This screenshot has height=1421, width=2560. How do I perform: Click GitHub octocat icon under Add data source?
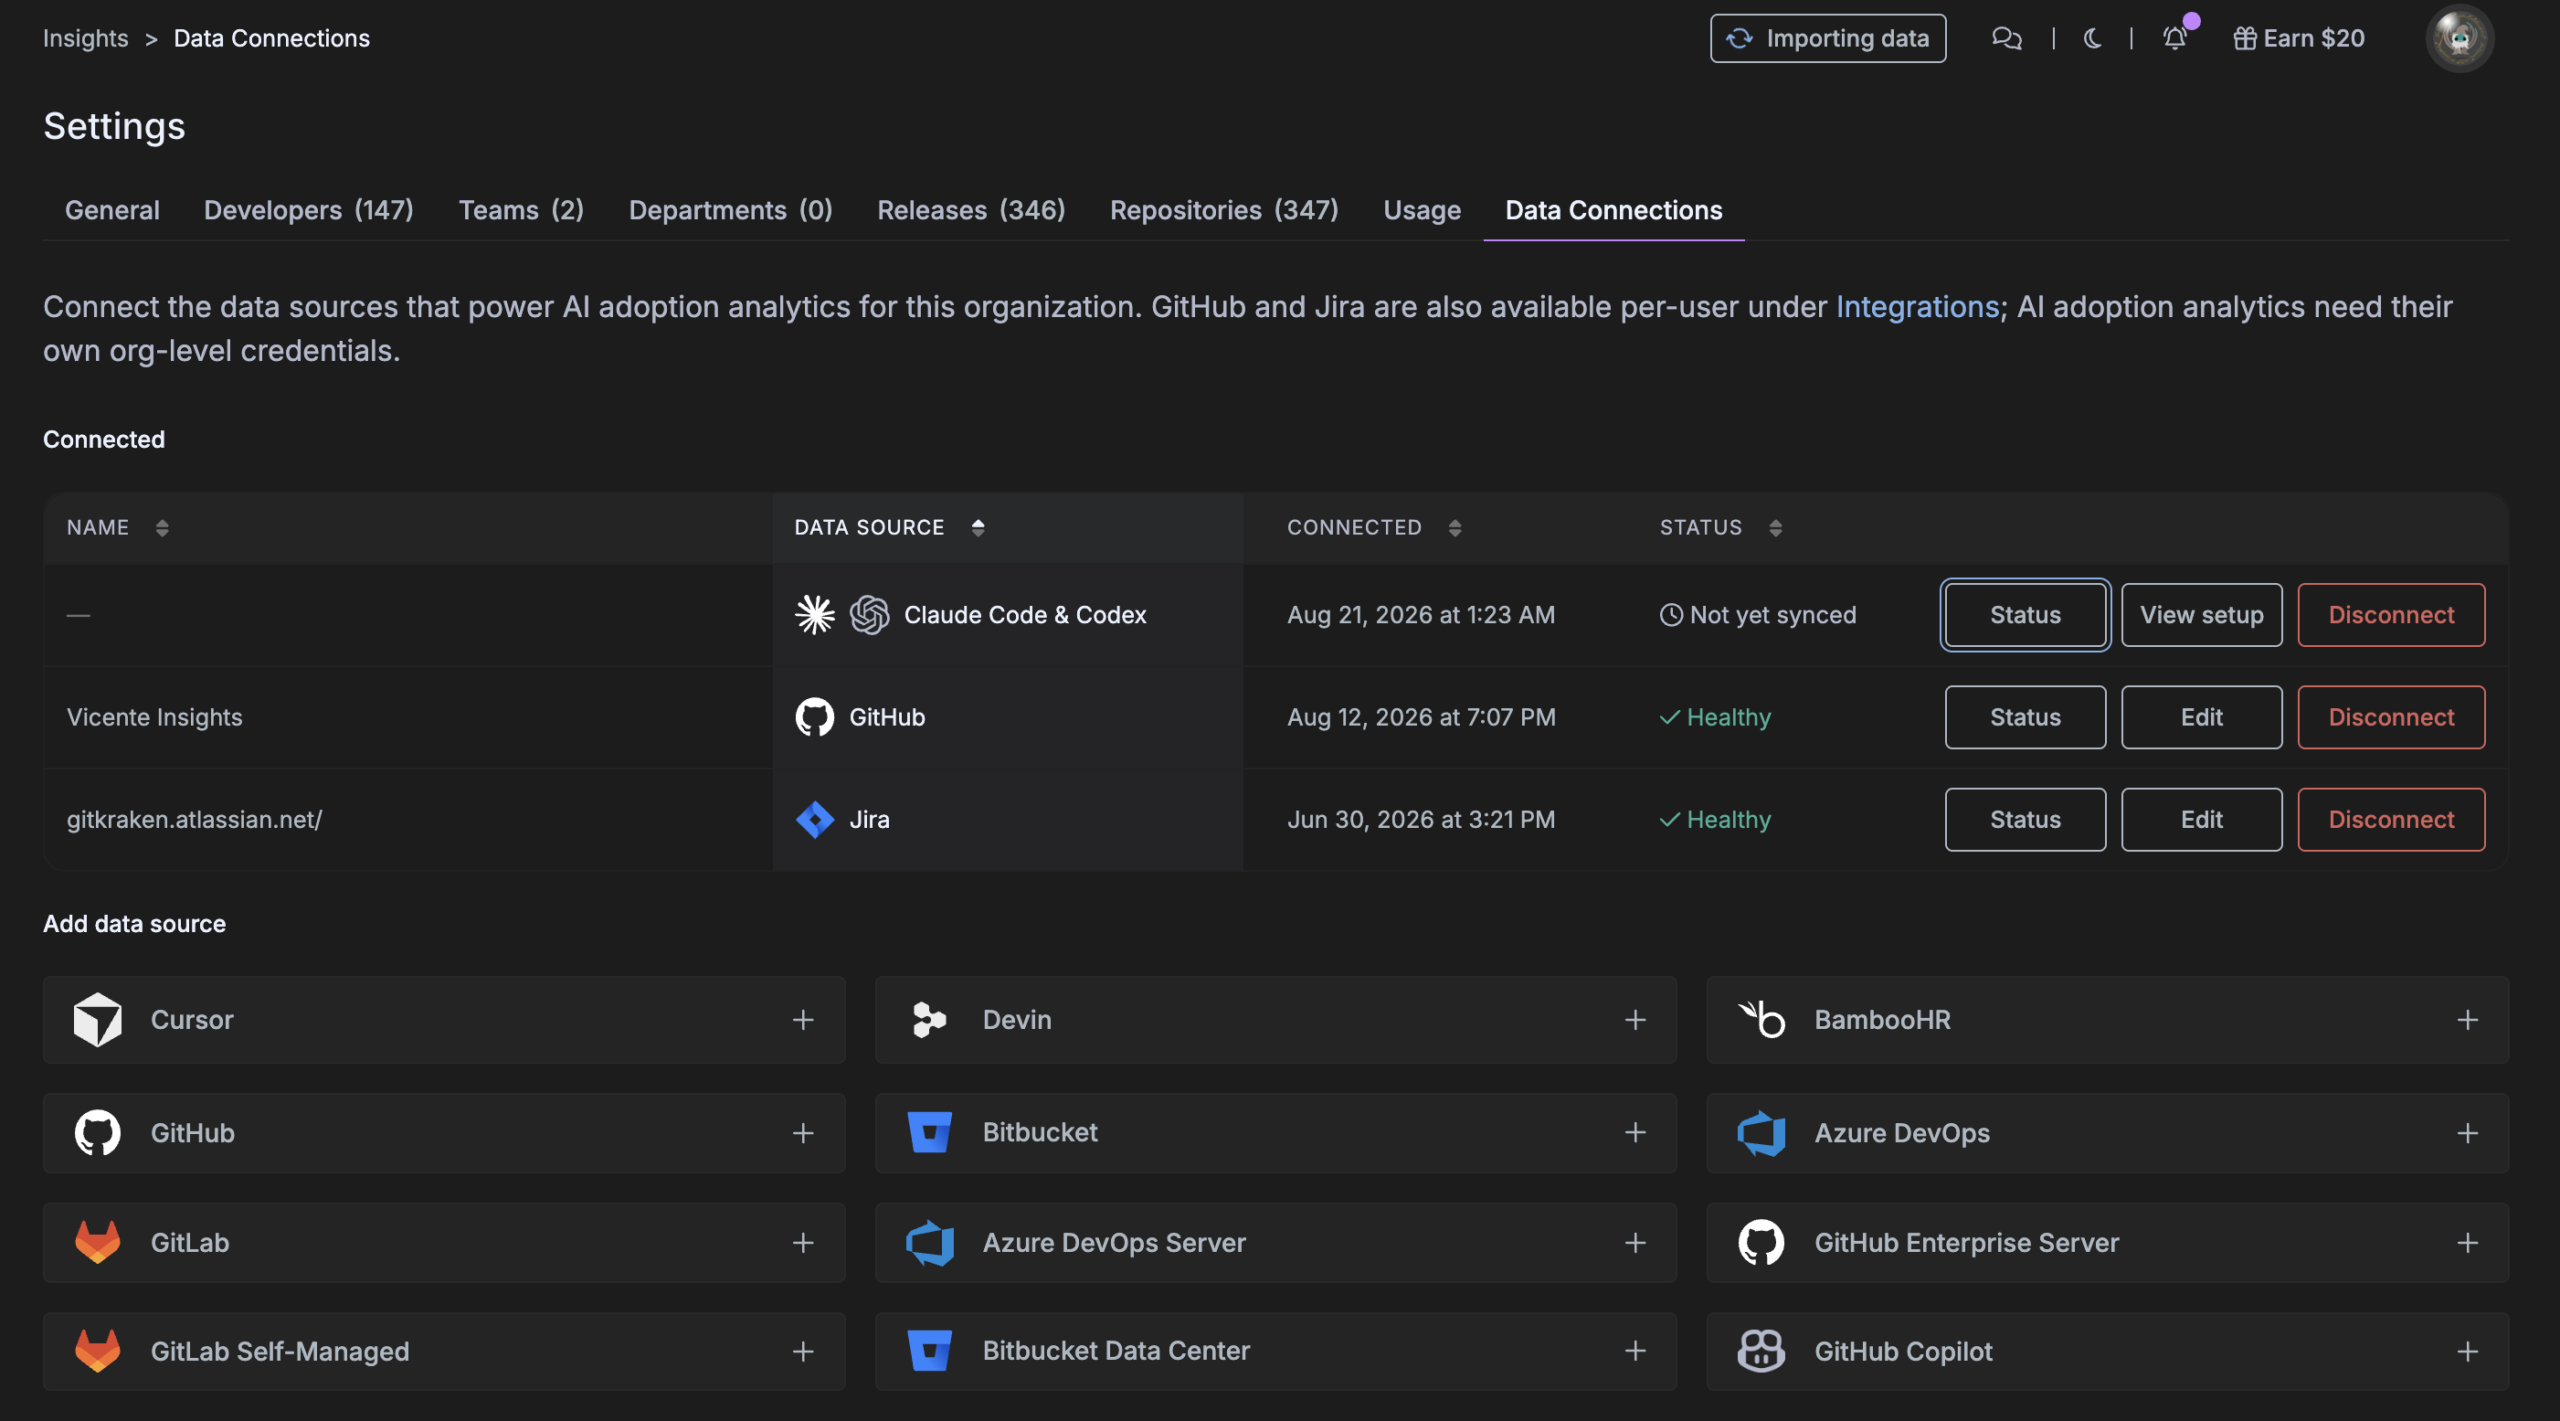(x=97, y=1132)
